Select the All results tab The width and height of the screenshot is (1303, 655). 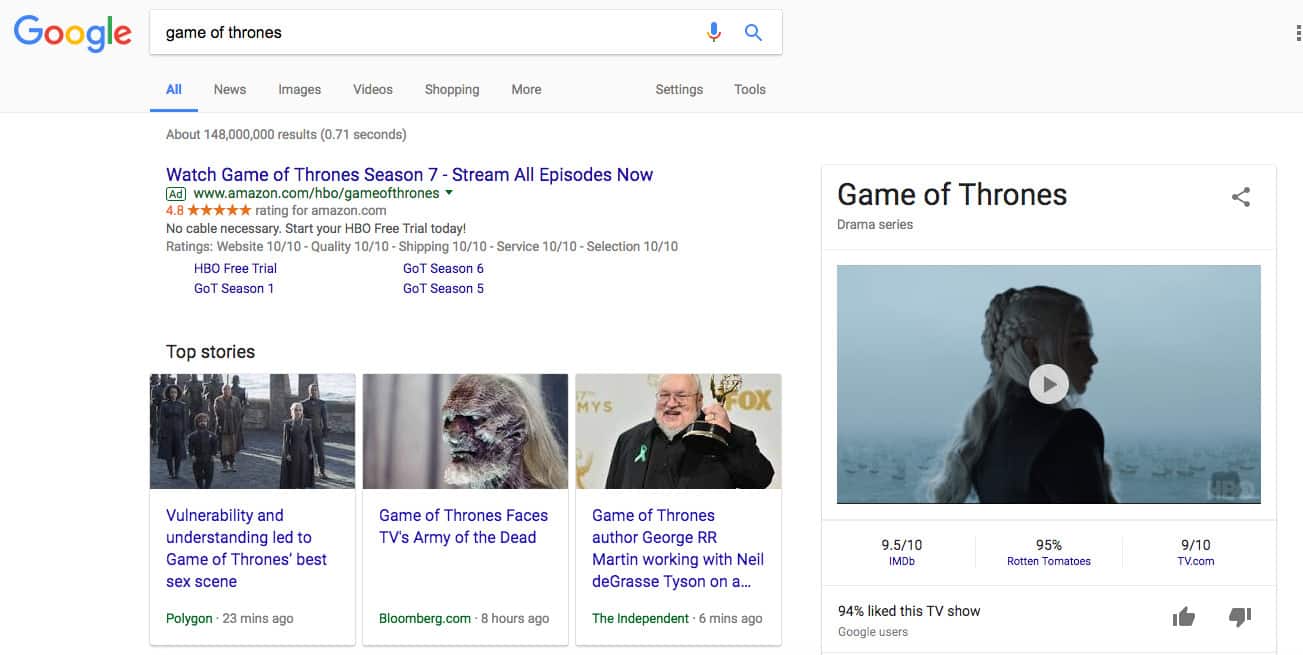tap(174, 89)
